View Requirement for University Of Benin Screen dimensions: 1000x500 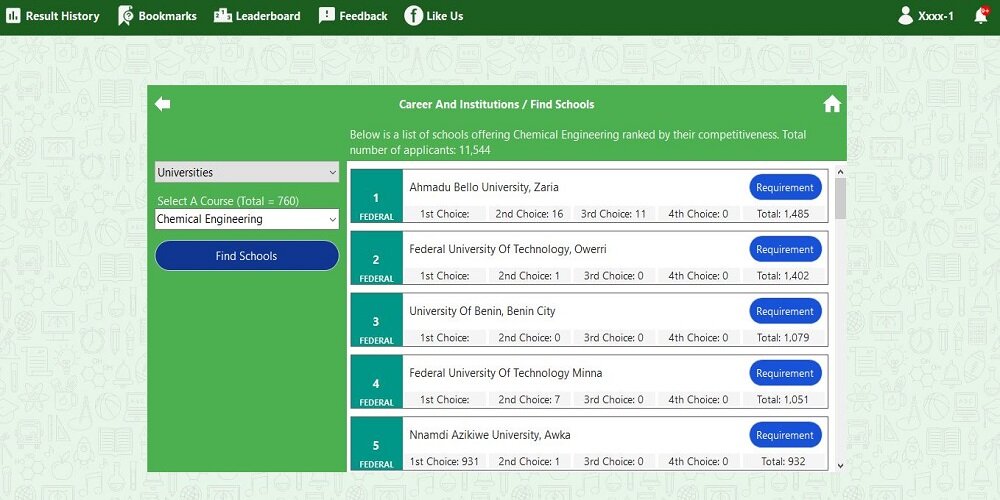coord(785,311)
